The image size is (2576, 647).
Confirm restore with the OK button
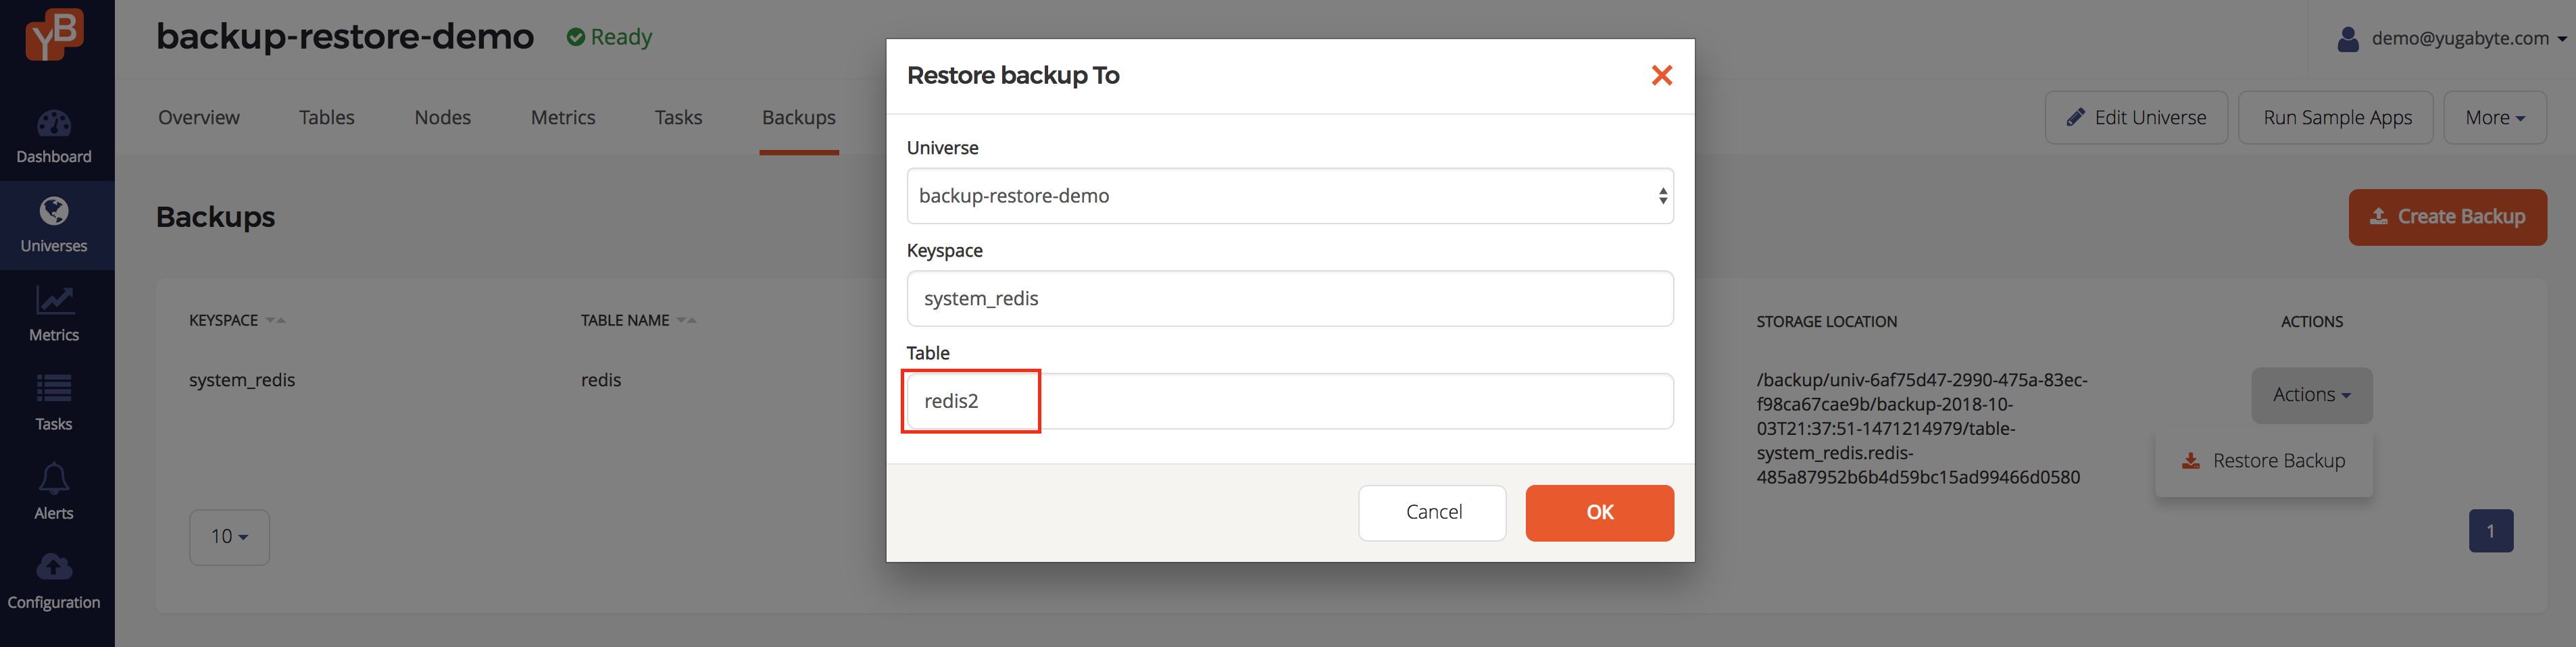coord(1599,513)
